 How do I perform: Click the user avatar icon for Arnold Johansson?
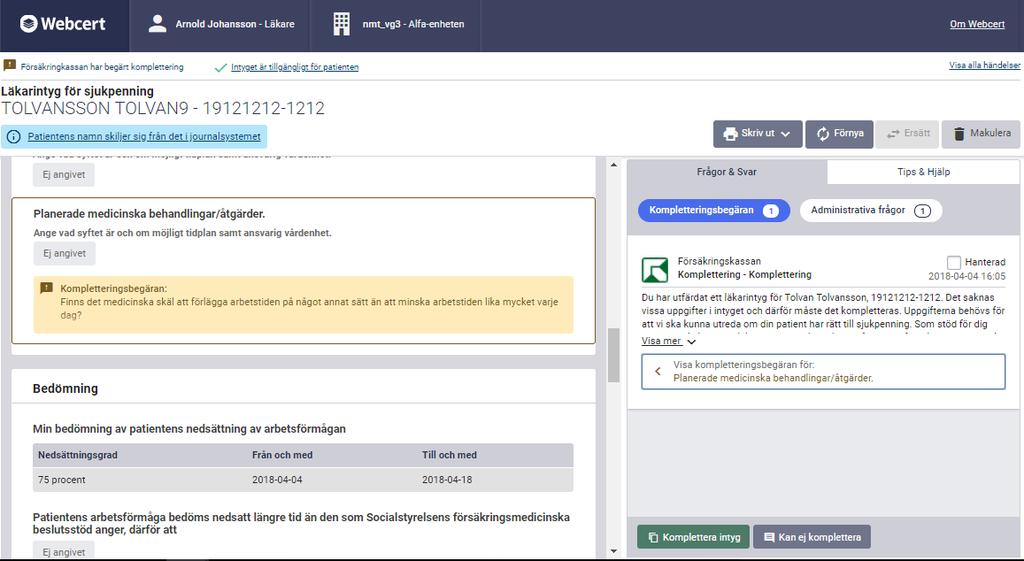(157, 24)
